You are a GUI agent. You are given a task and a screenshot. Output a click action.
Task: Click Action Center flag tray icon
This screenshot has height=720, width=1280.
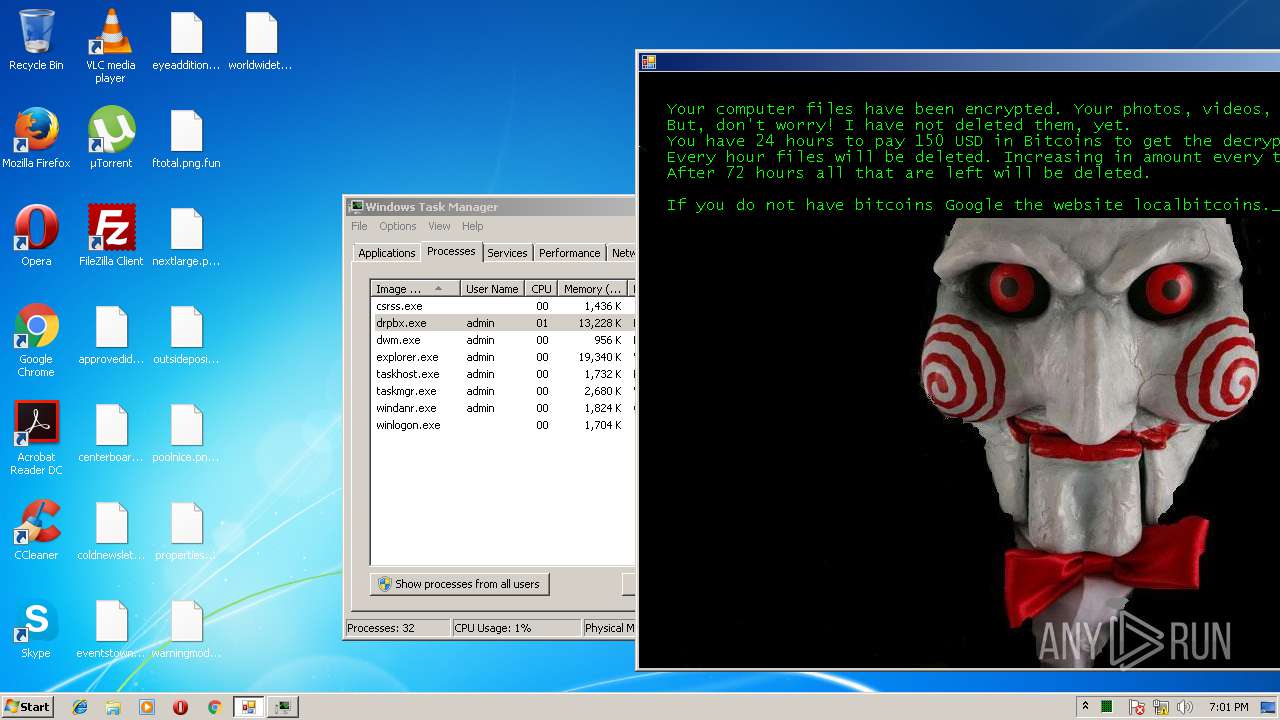point(1137,707)
